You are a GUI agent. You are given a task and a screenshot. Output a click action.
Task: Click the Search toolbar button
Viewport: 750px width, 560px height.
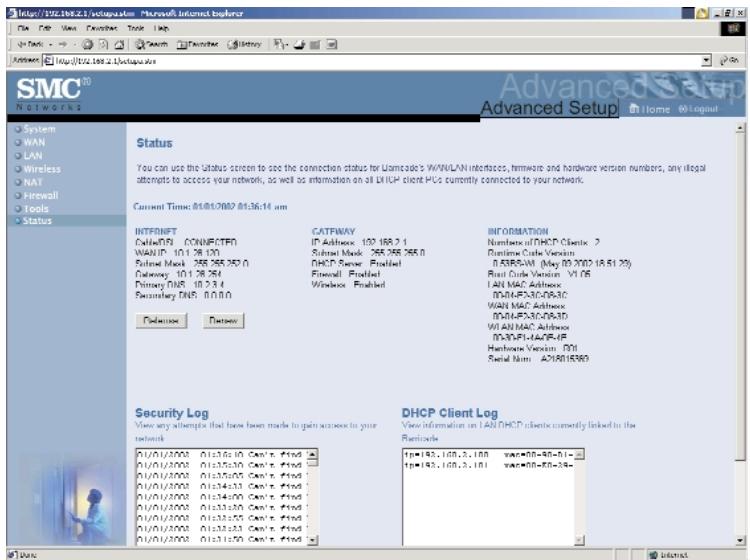tap(151, 44)
